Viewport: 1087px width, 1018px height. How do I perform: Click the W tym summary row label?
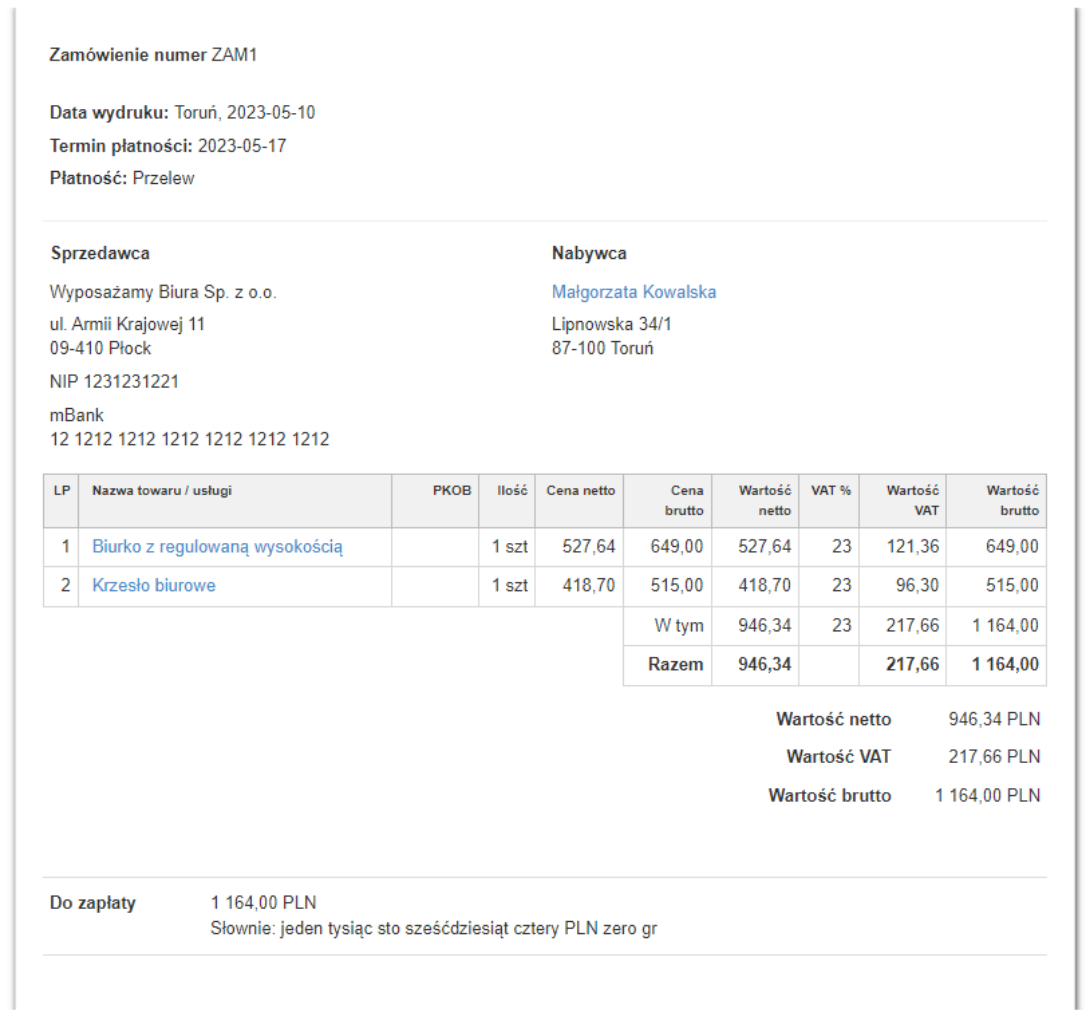pyautogui.click(x=679, y=626)
